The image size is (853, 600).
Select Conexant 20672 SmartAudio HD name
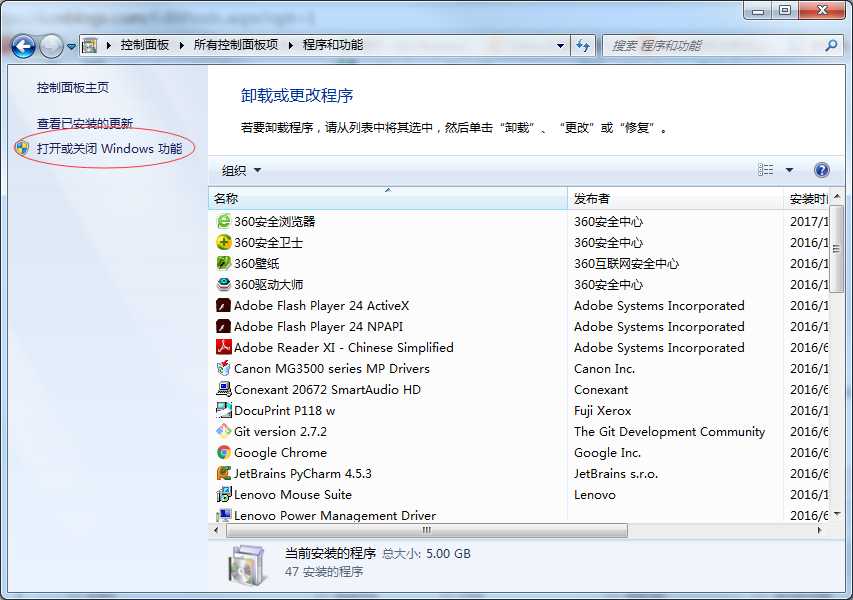[327, 389]
